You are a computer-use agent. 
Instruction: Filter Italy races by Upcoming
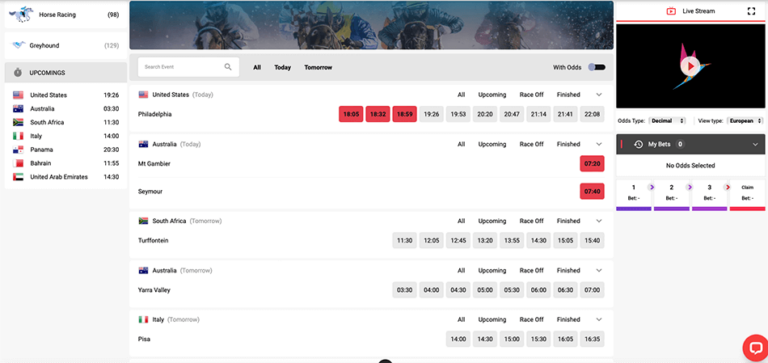click(x=492, y=319)
